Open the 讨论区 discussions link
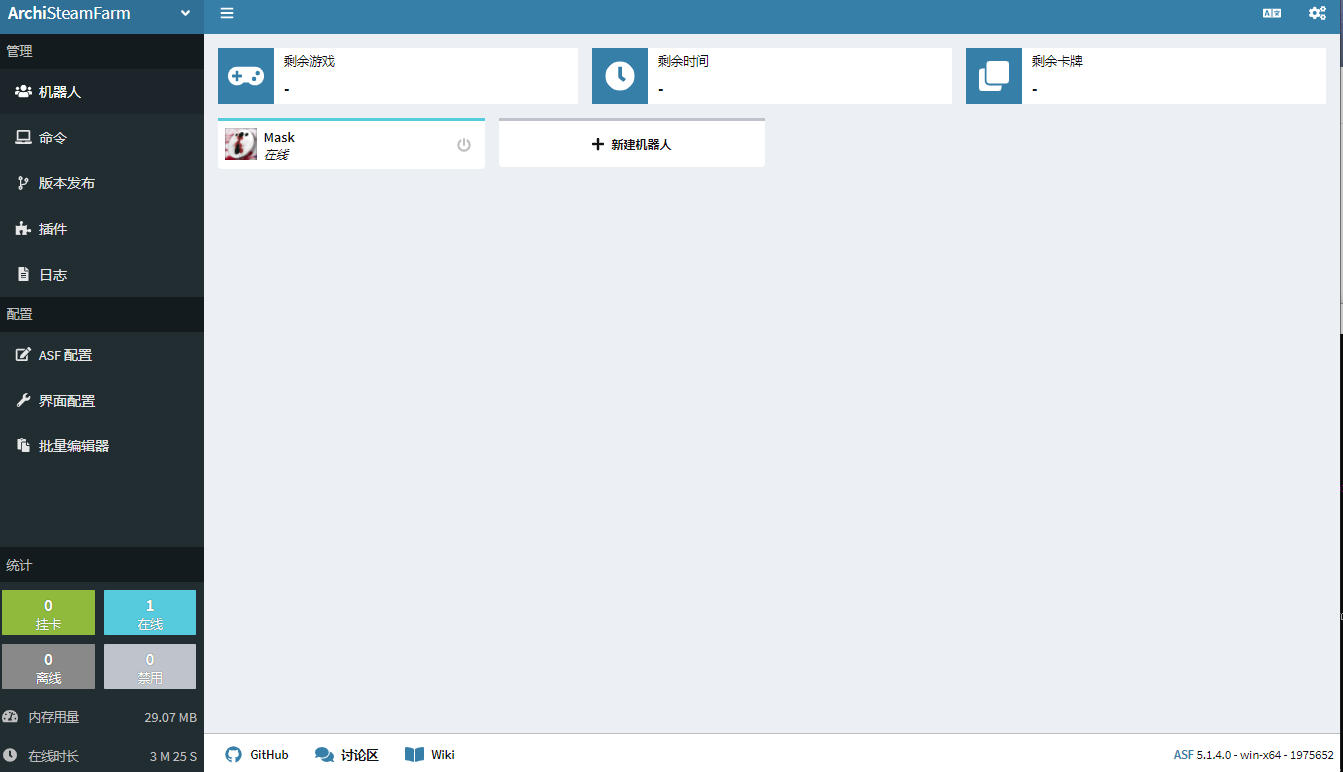 [347, 755]
